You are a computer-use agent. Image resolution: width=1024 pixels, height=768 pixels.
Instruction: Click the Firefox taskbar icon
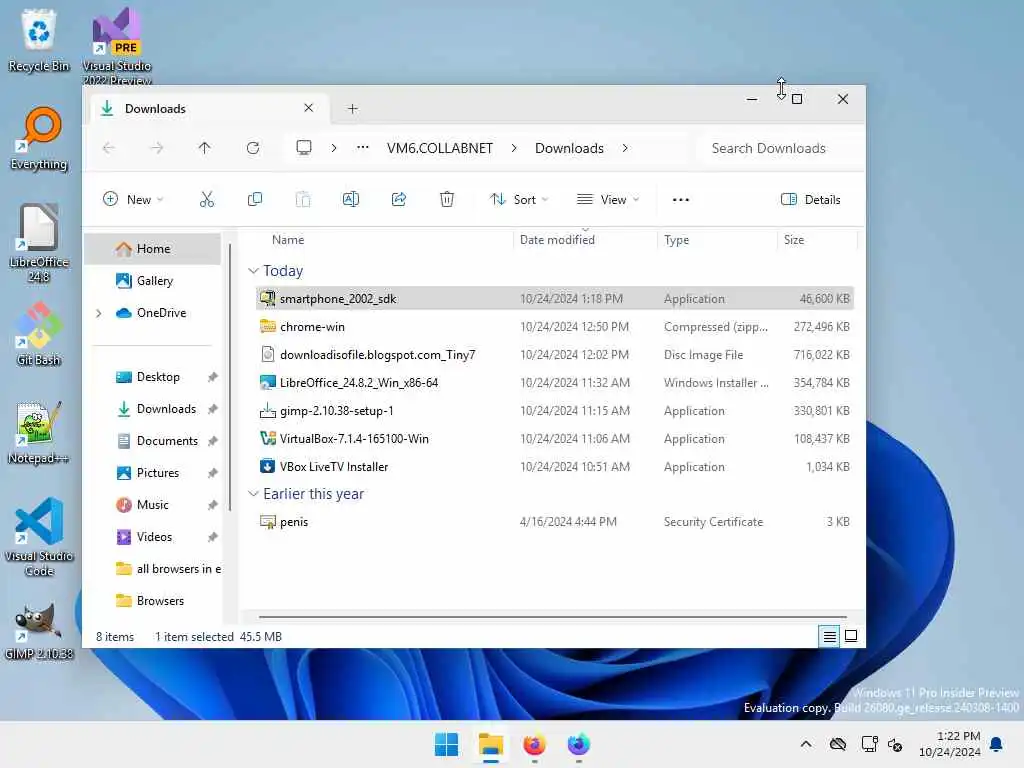pos(534,744)
